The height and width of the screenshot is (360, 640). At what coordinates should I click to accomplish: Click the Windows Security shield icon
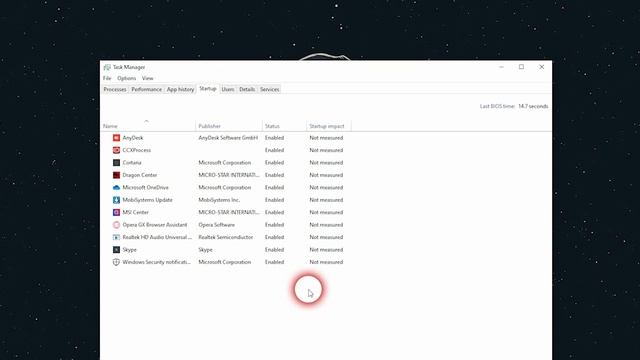(116, 262)
